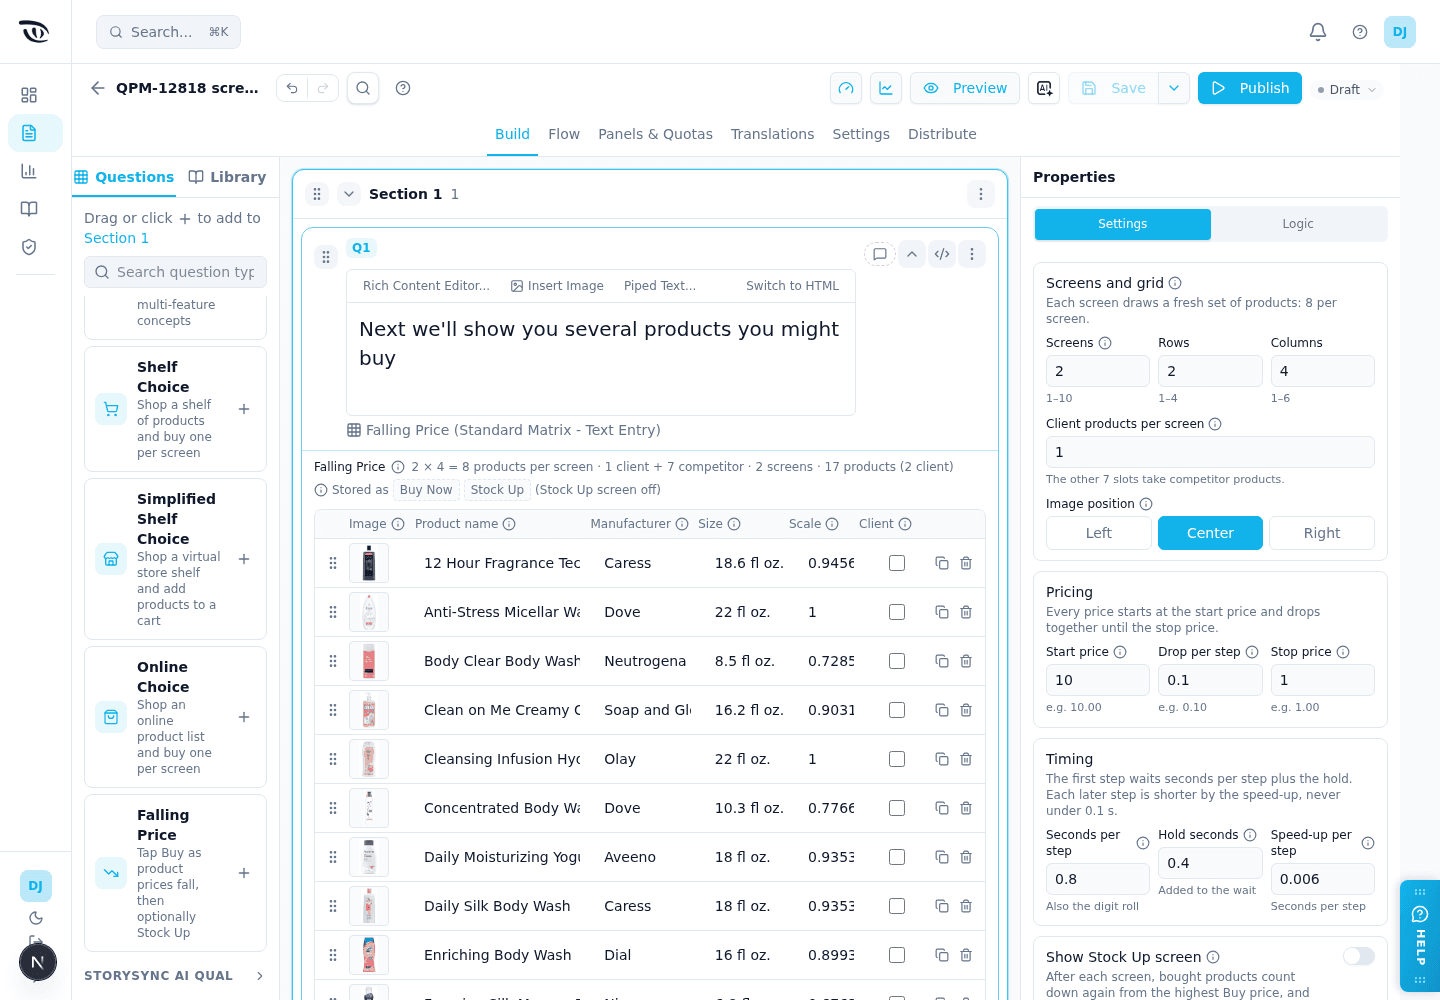Open the Section 1 three-dot menu

coord(981,194)
